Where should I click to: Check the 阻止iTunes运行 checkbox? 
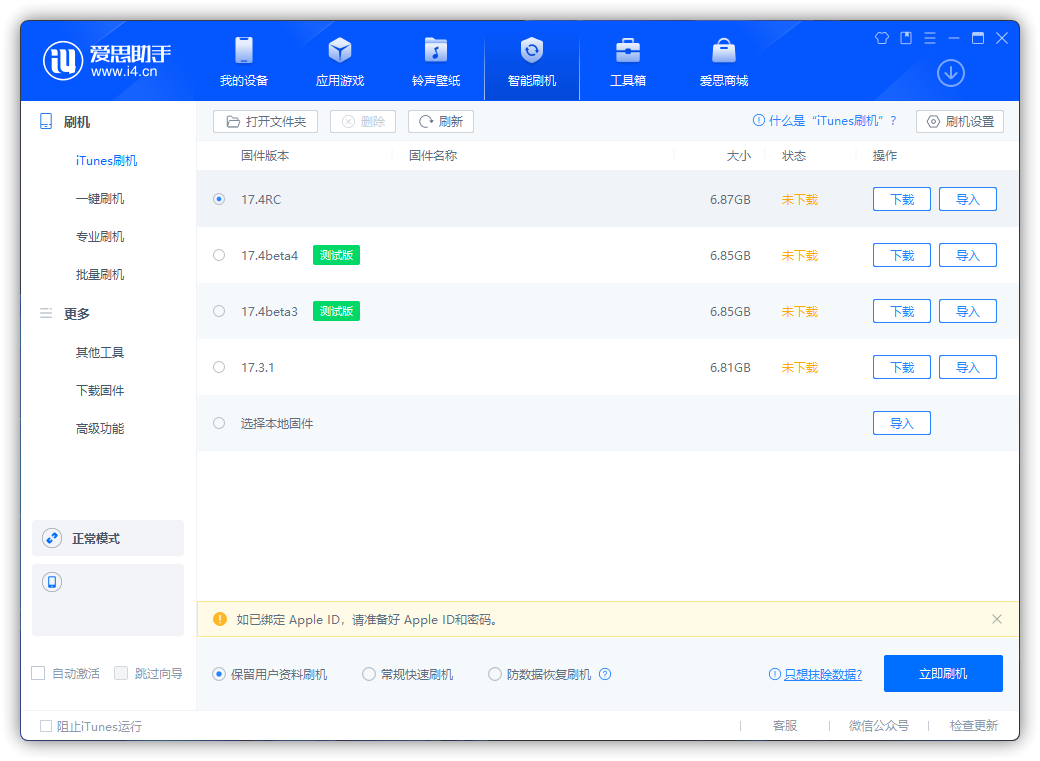[46, 726]
